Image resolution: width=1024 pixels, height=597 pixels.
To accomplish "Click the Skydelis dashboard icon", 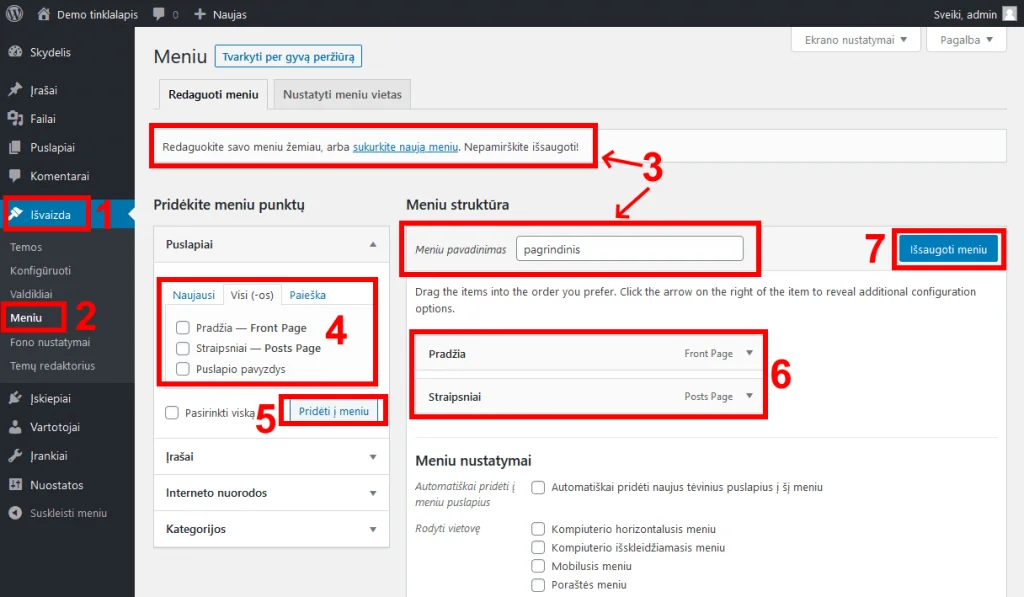I will coord(15,52).
